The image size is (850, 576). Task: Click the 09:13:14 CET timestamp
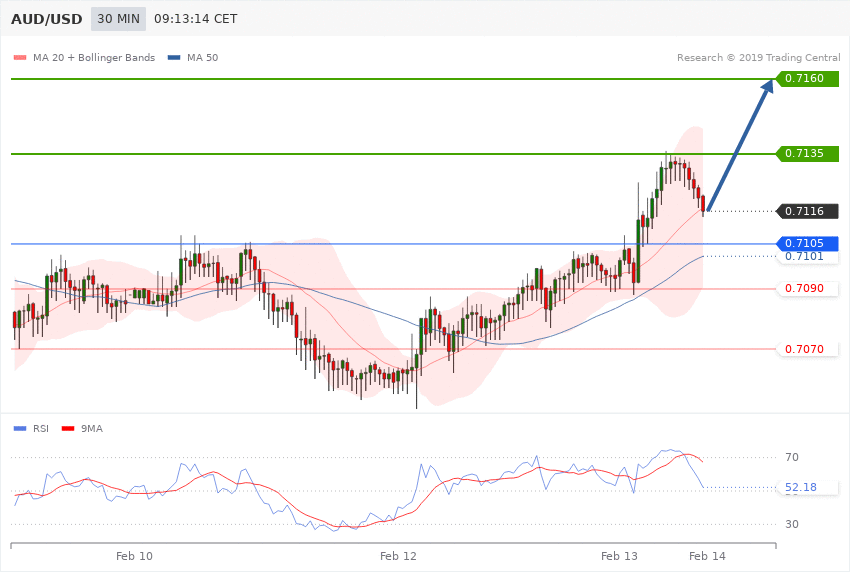point(196,19)
